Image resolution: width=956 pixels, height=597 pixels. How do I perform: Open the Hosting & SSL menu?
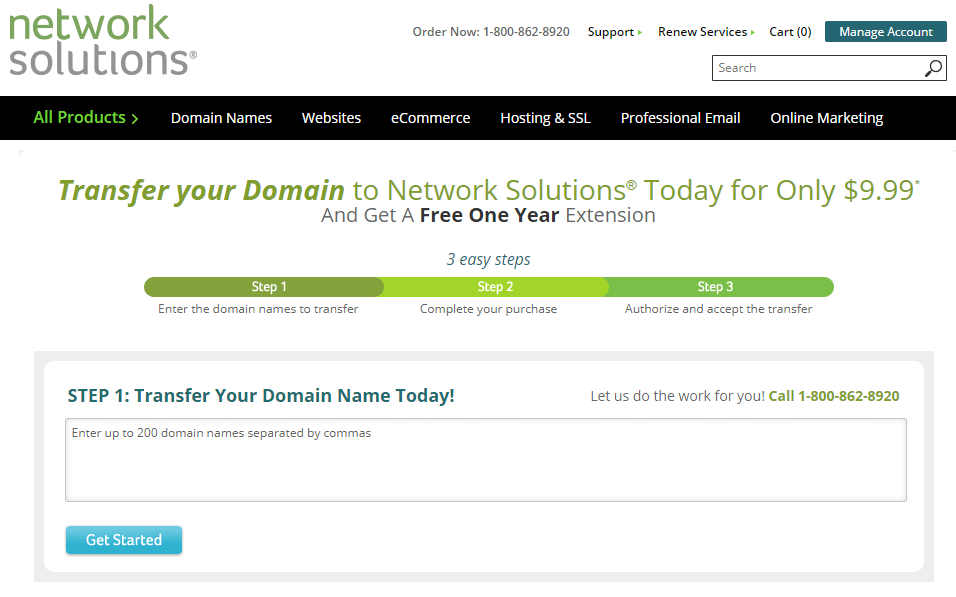point(545,118)
